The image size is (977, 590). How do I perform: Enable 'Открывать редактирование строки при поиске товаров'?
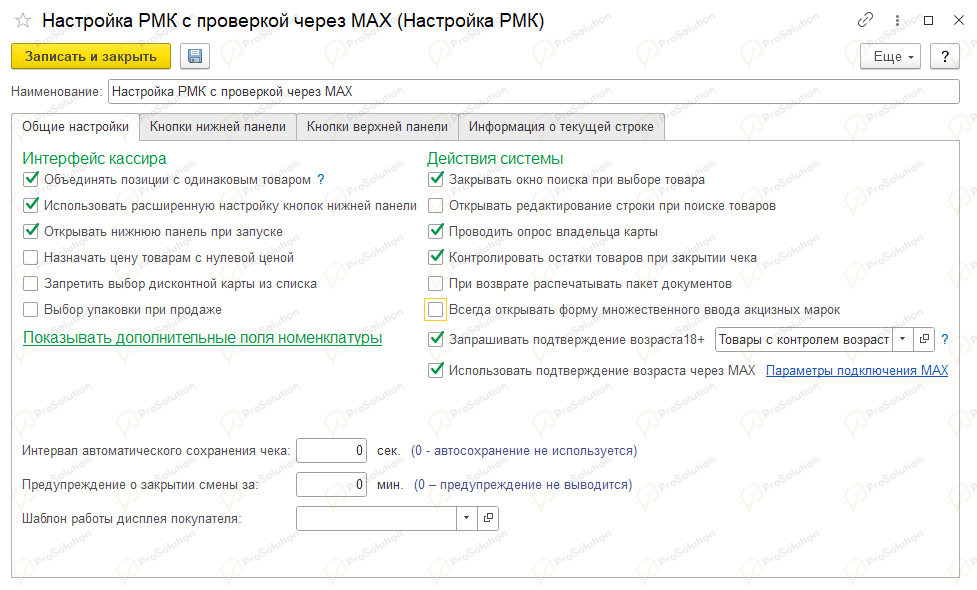tap(436, 206)
